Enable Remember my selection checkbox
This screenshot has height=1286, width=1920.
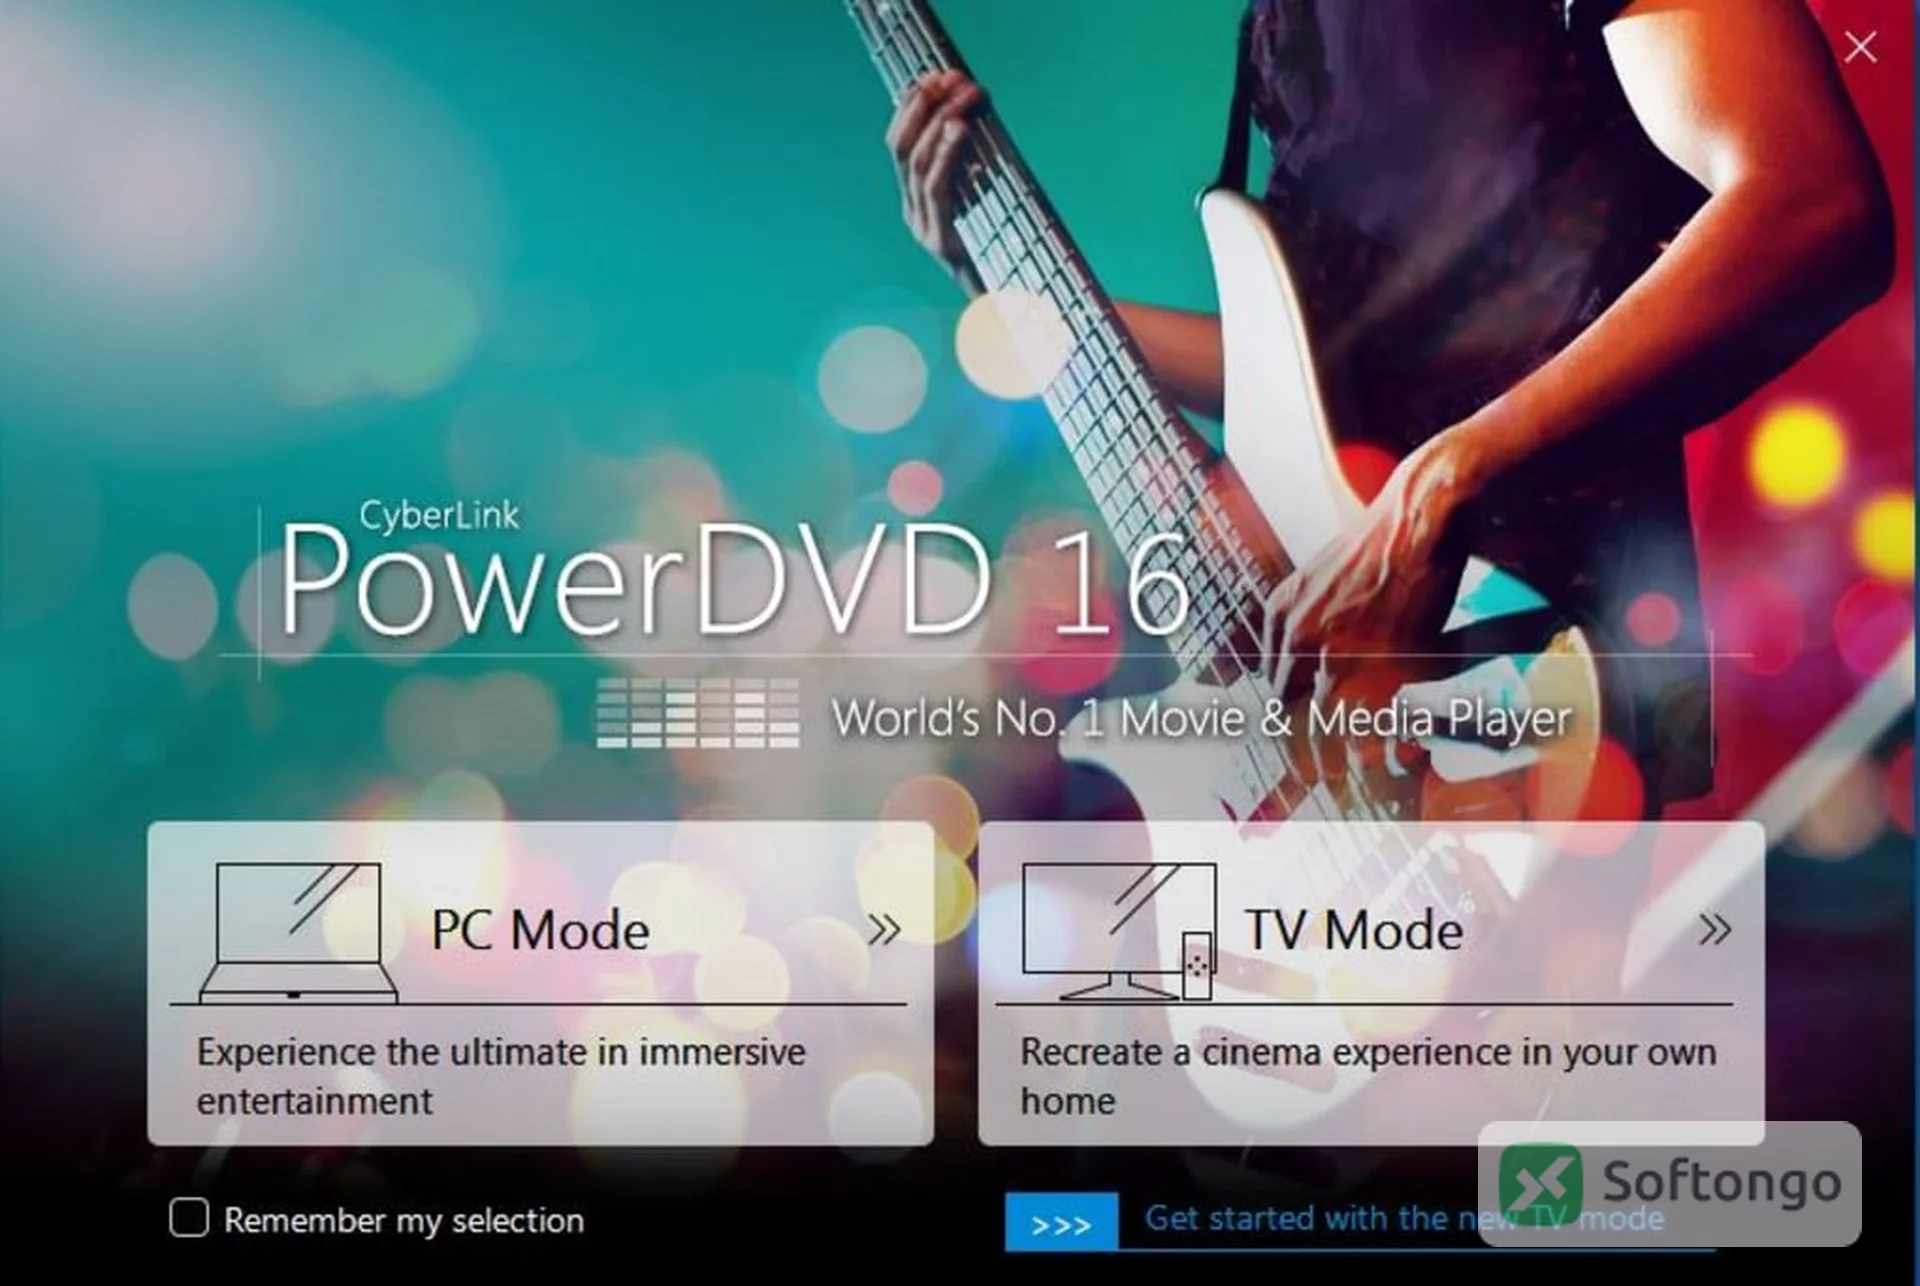[189, 1218]
